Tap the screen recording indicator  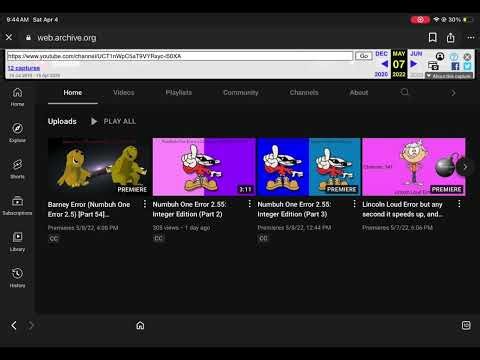click(420, 20)
